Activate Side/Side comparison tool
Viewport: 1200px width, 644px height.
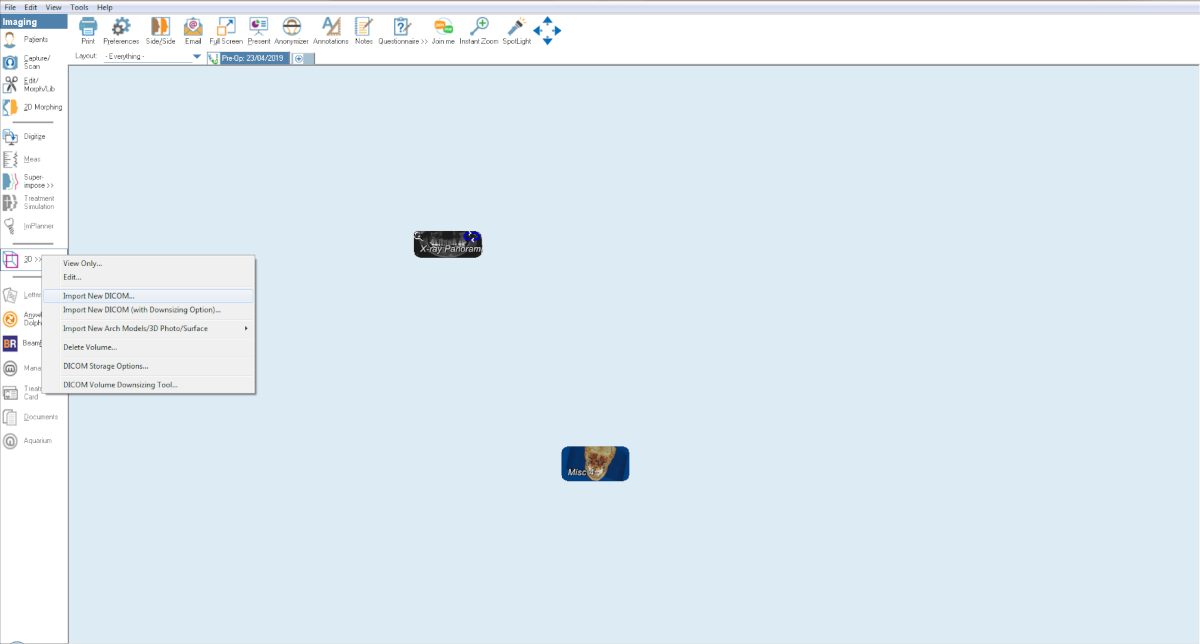[x=160, y=27]
